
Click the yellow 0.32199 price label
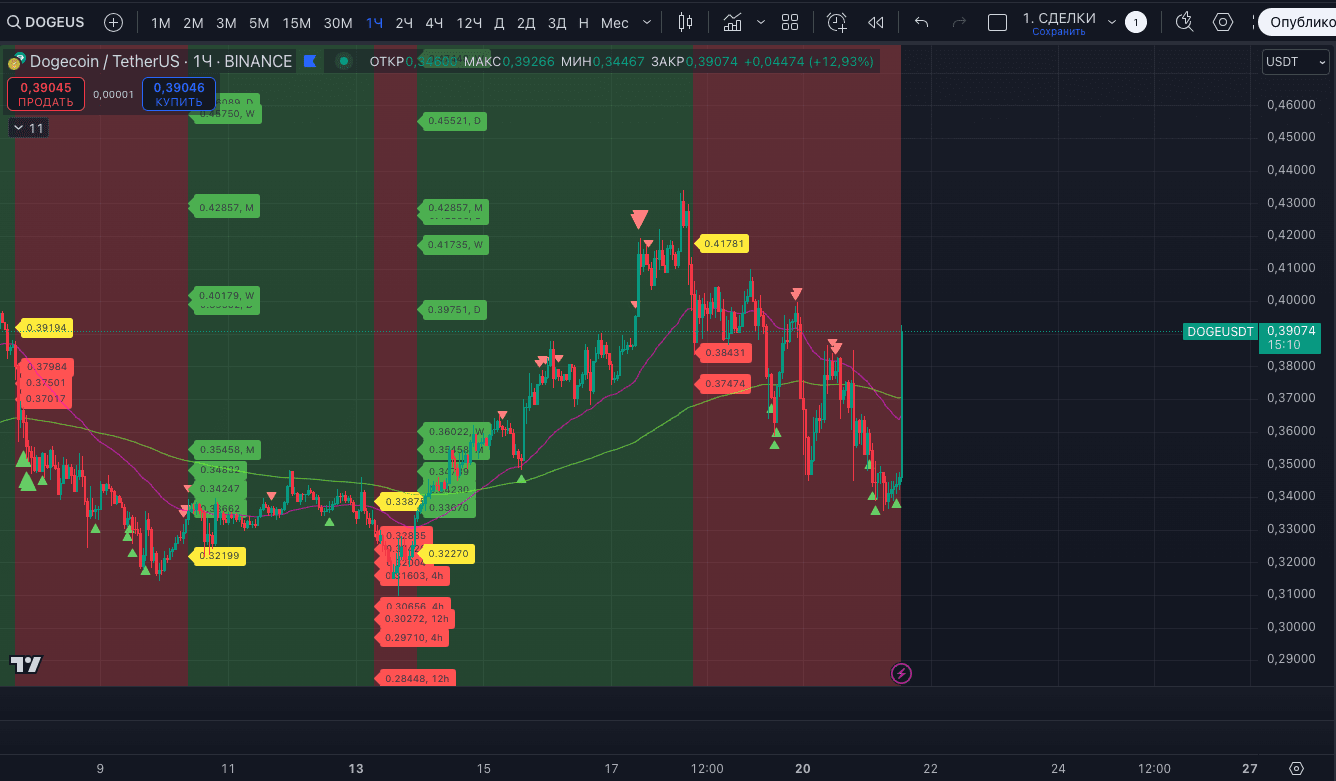(219, 556)
